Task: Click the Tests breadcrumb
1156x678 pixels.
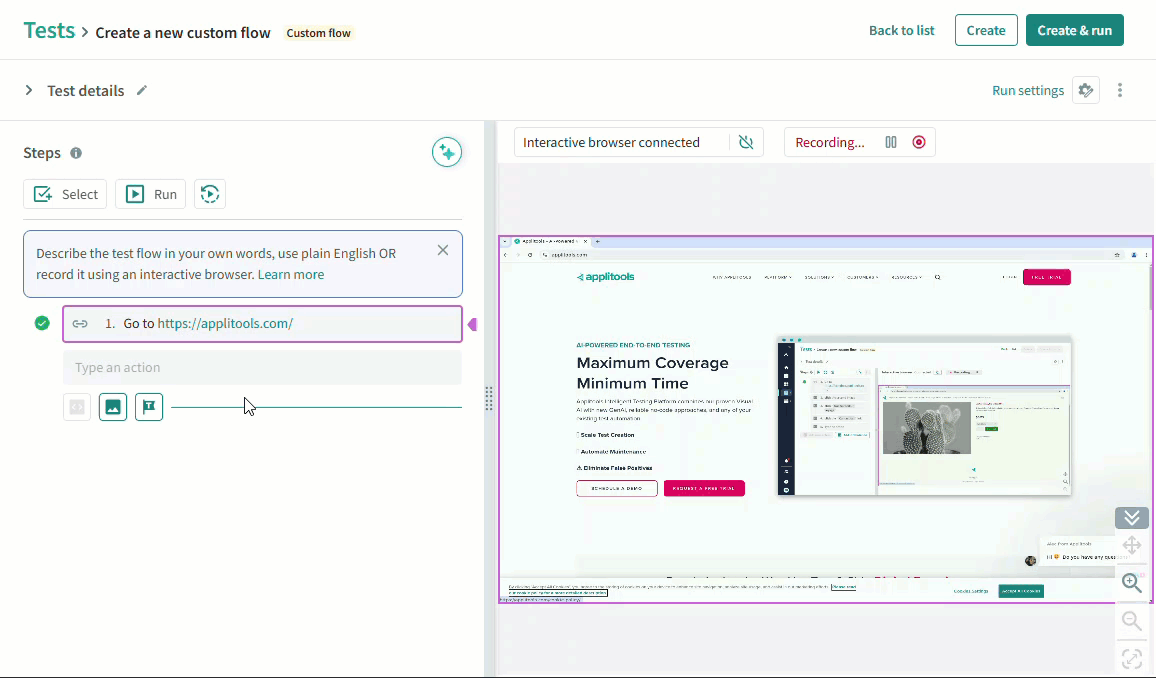Action: (x=49, y=30)
